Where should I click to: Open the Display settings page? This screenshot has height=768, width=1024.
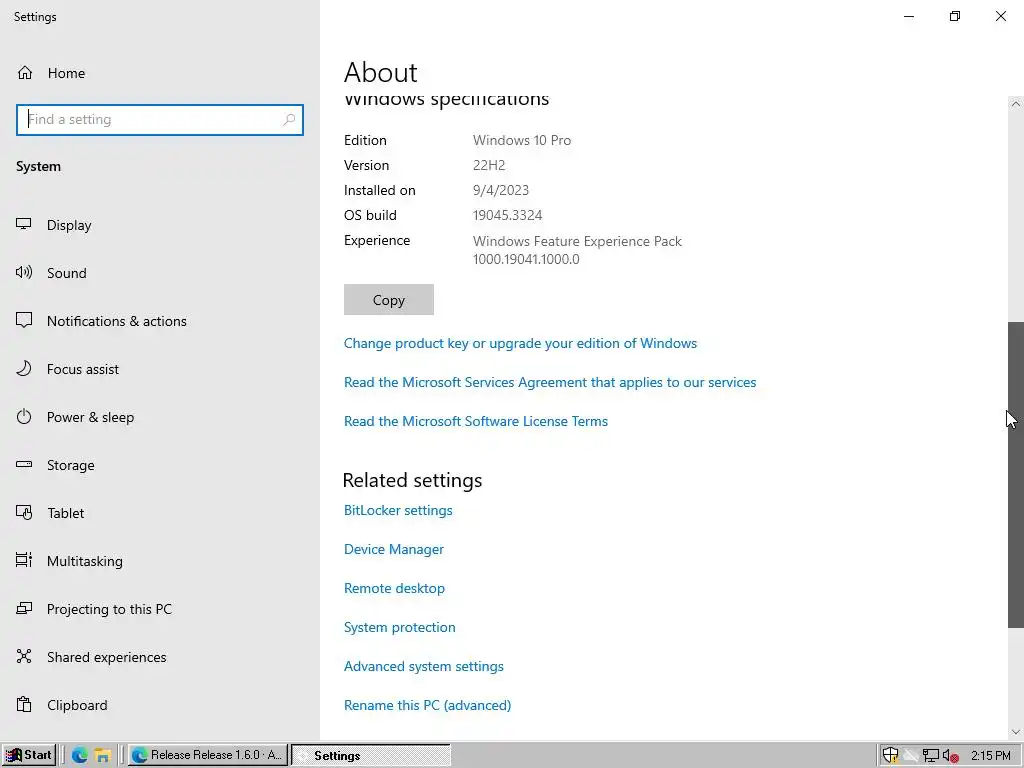[x=69, y=225]
